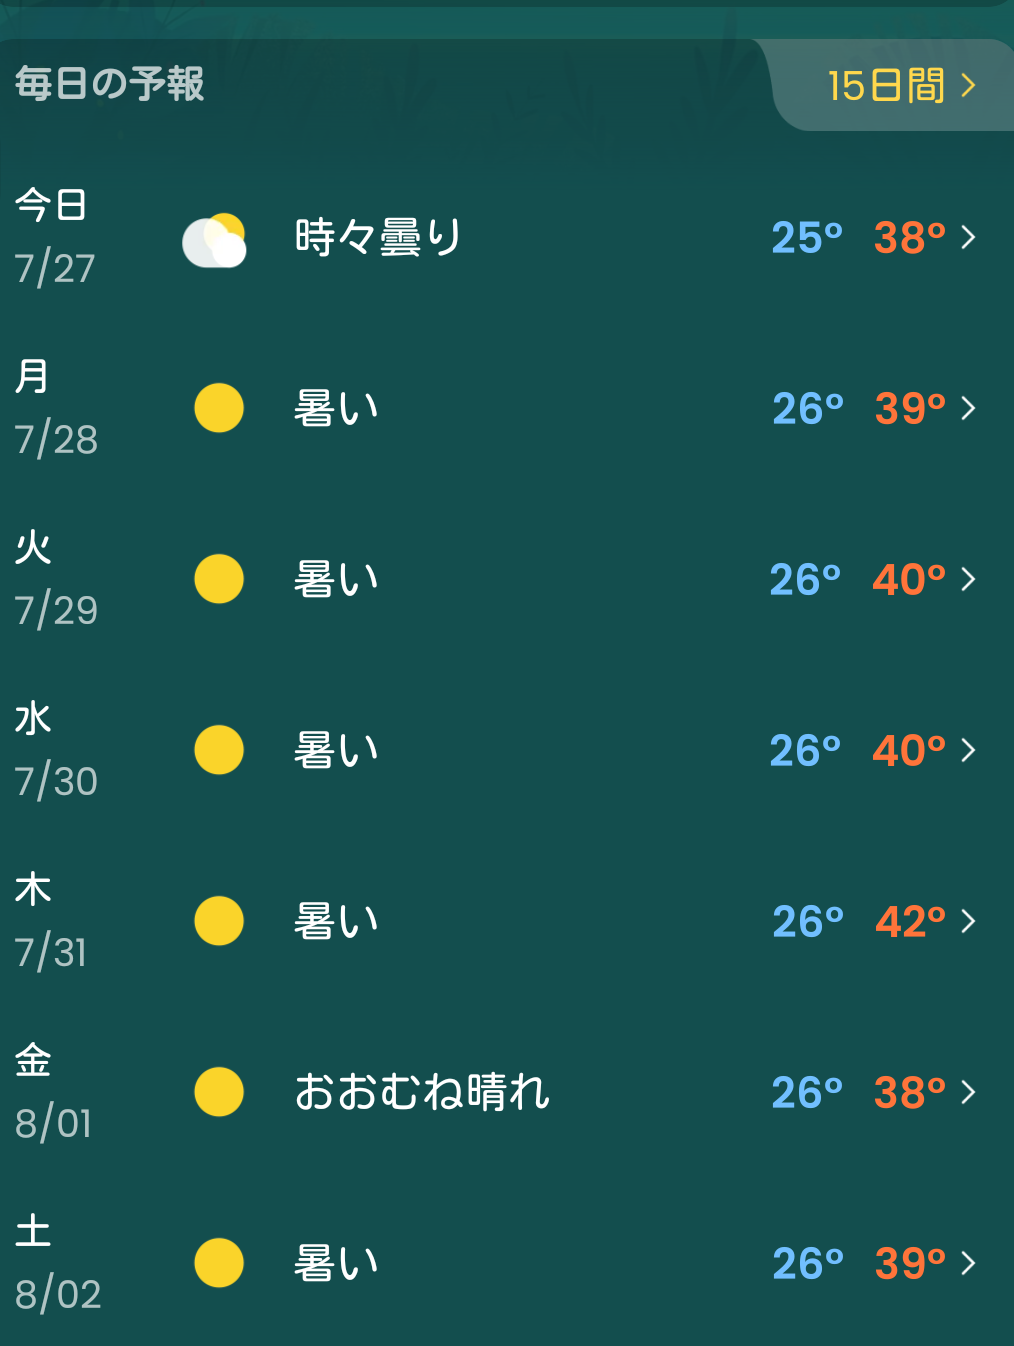This screenshot has width=1014, height=1346.
Task: Open the 15日間 forecast tab
Action: pos(900,85)
